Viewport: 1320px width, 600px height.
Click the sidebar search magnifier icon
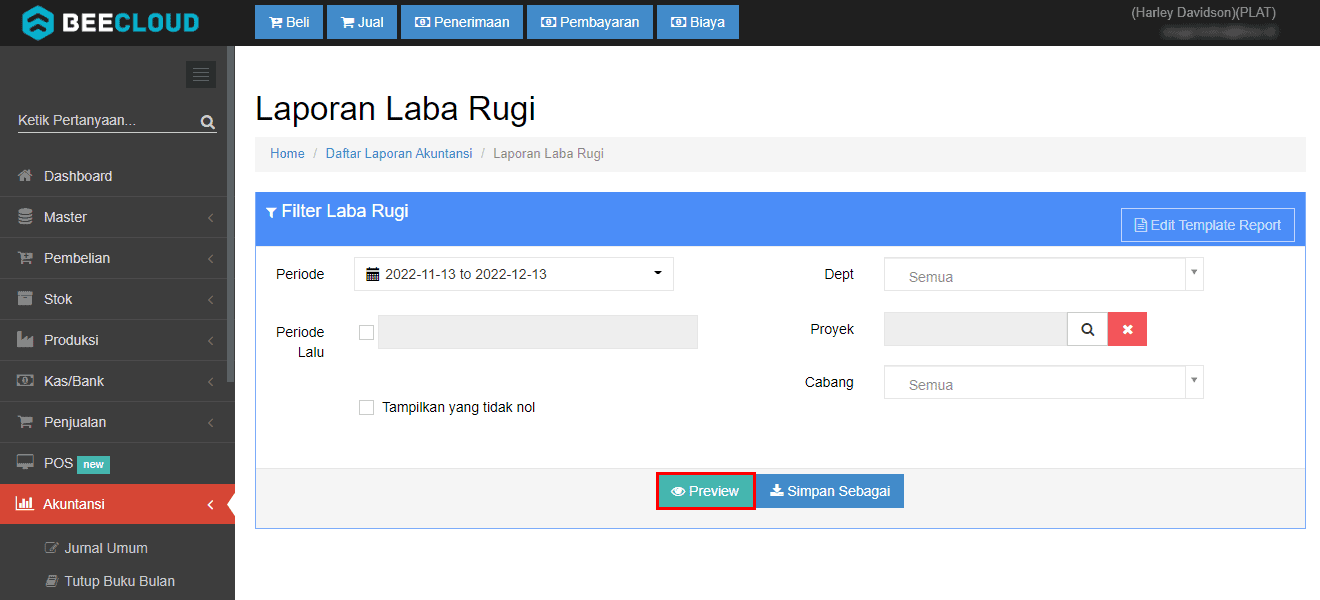[208, 122]
